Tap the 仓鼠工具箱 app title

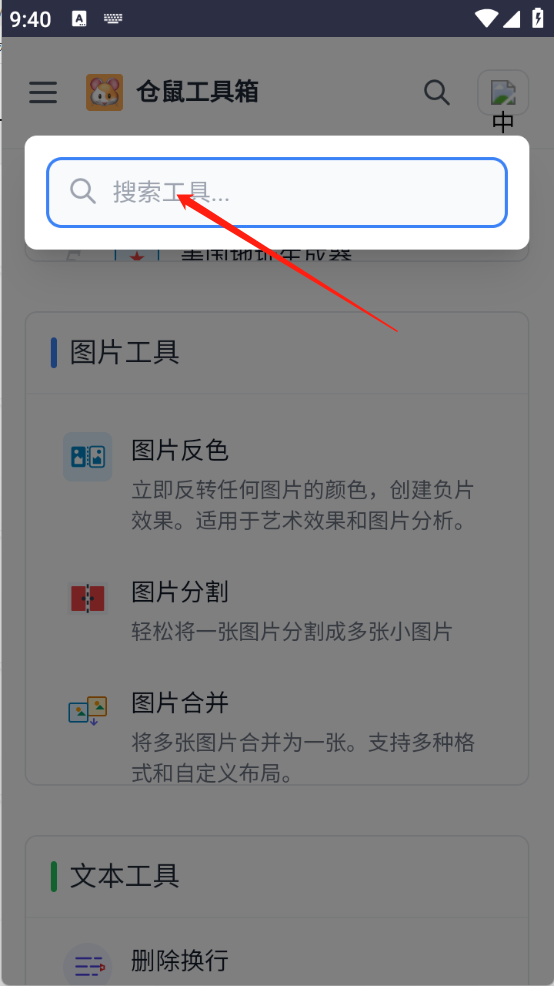coord(197,92)
